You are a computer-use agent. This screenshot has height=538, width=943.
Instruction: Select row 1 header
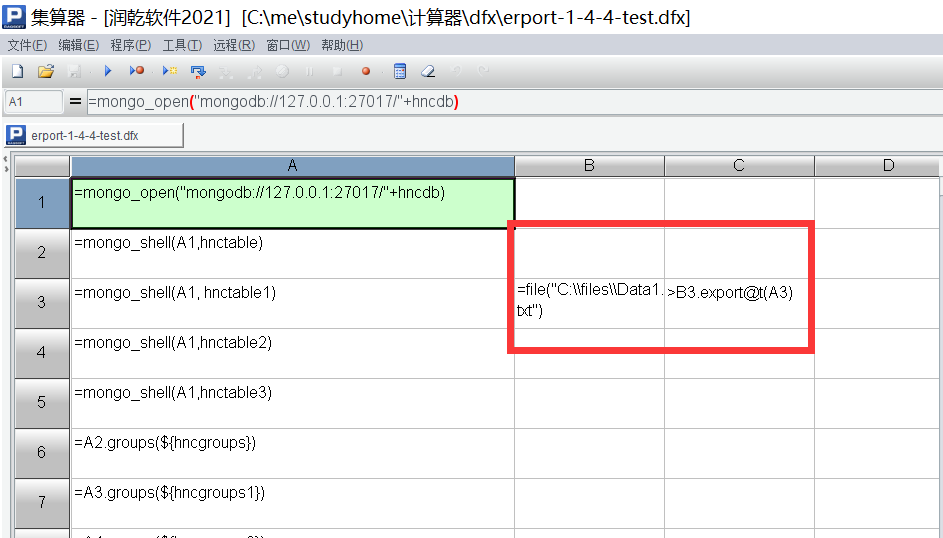pyautogui.click(x=41, y=203)
